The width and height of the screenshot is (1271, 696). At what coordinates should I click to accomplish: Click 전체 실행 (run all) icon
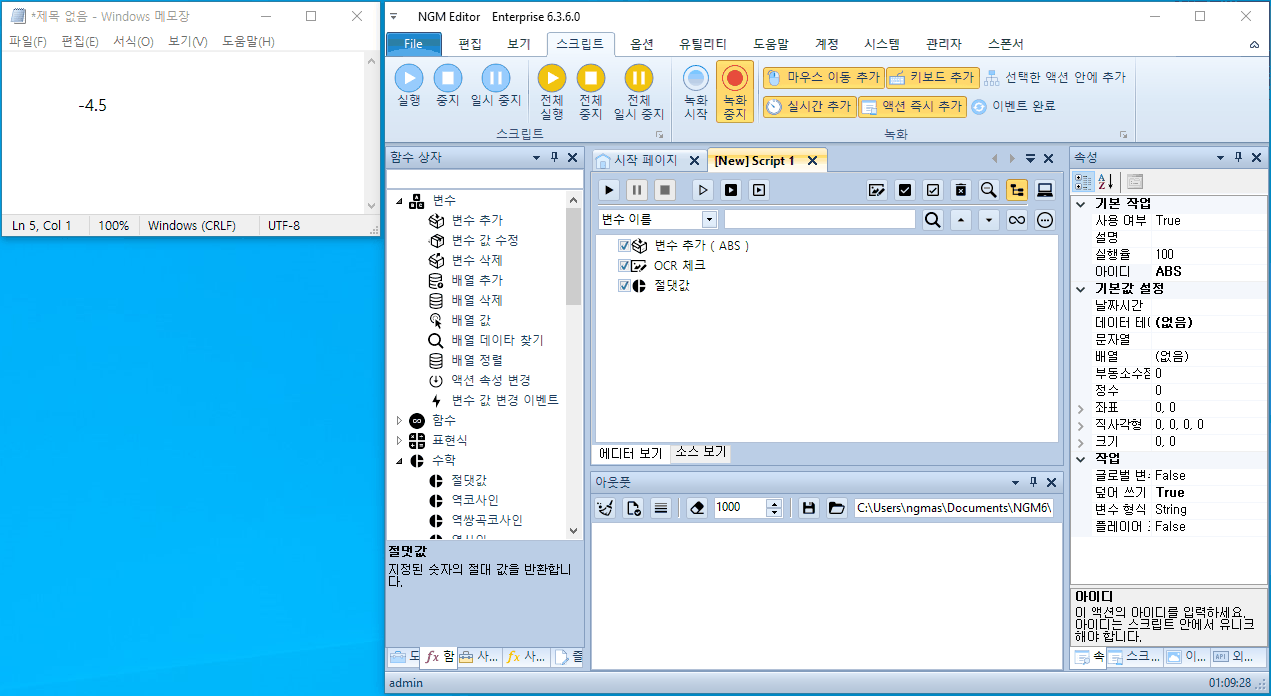pyautogui.click(x=552, y=78)
